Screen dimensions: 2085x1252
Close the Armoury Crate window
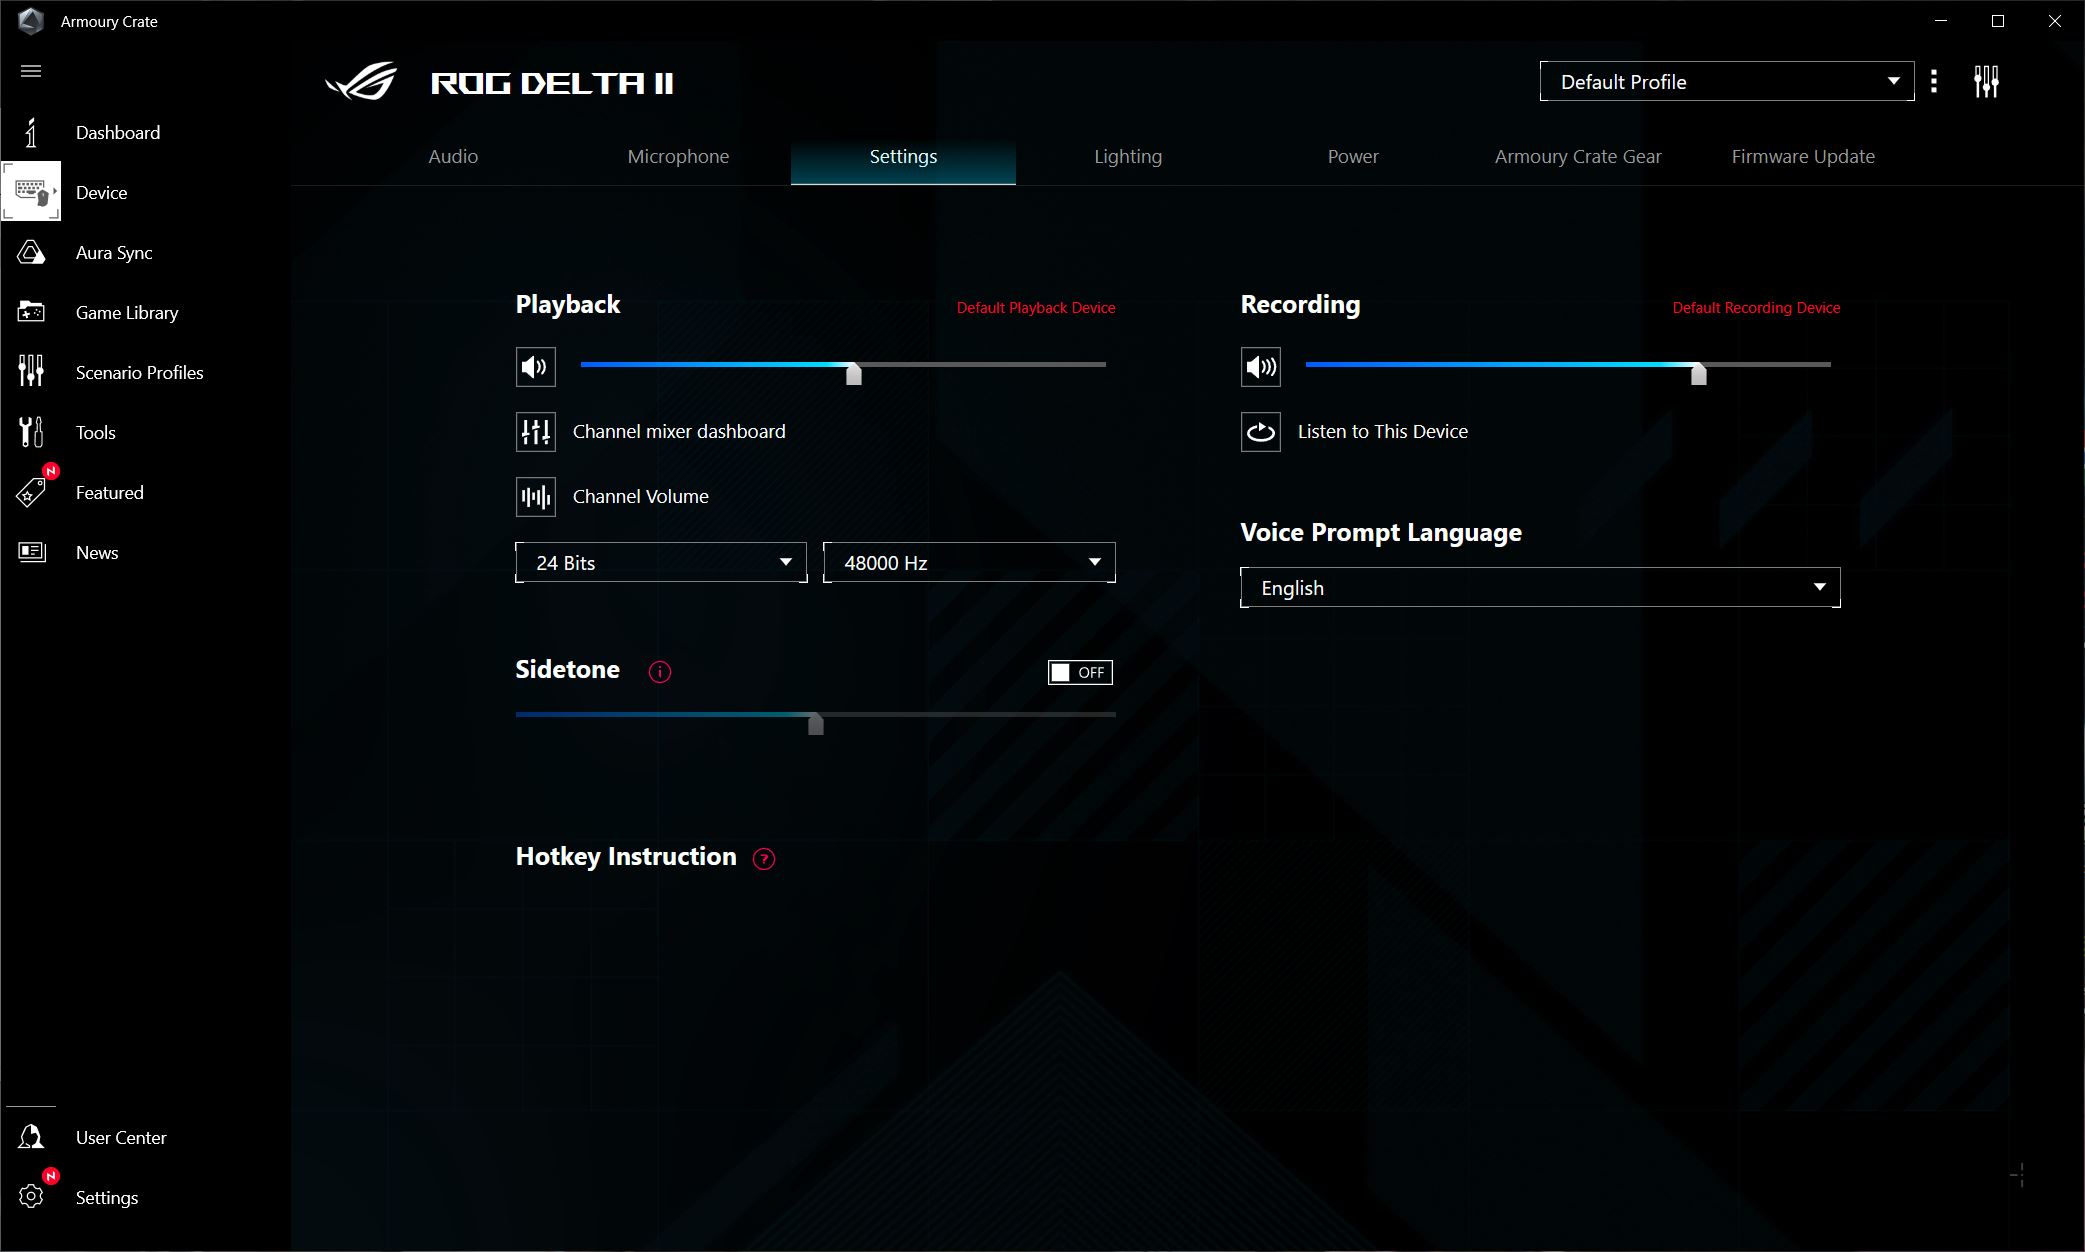(2055, 21)
